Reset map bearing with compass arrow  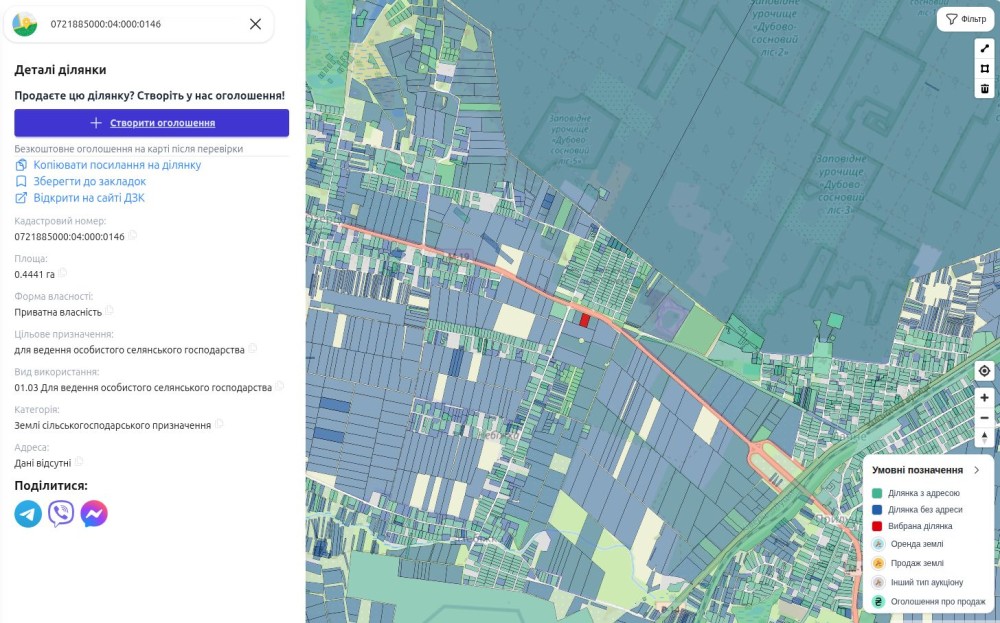point(984,437)
